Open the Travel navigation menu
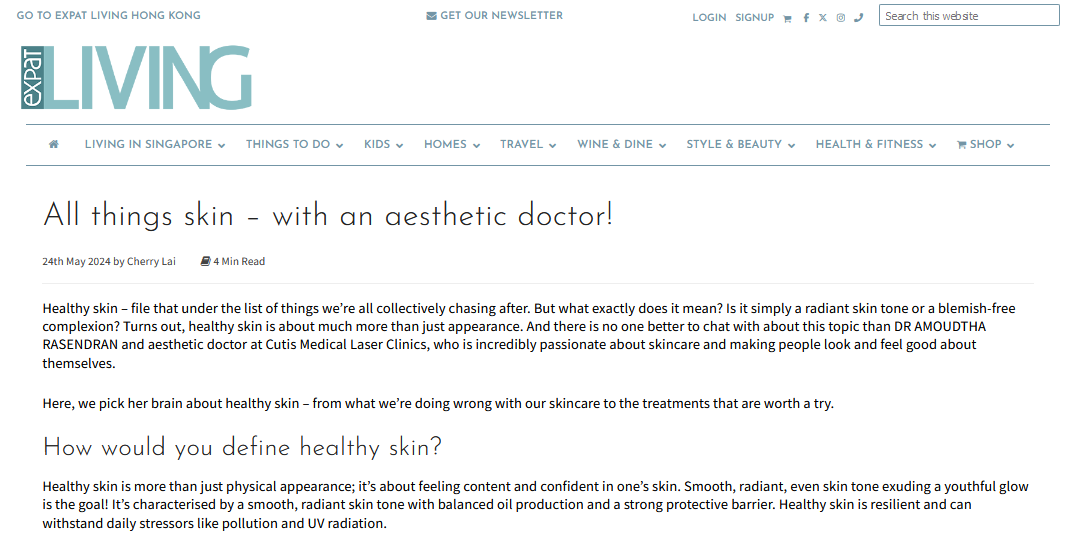 pos(528,145)
